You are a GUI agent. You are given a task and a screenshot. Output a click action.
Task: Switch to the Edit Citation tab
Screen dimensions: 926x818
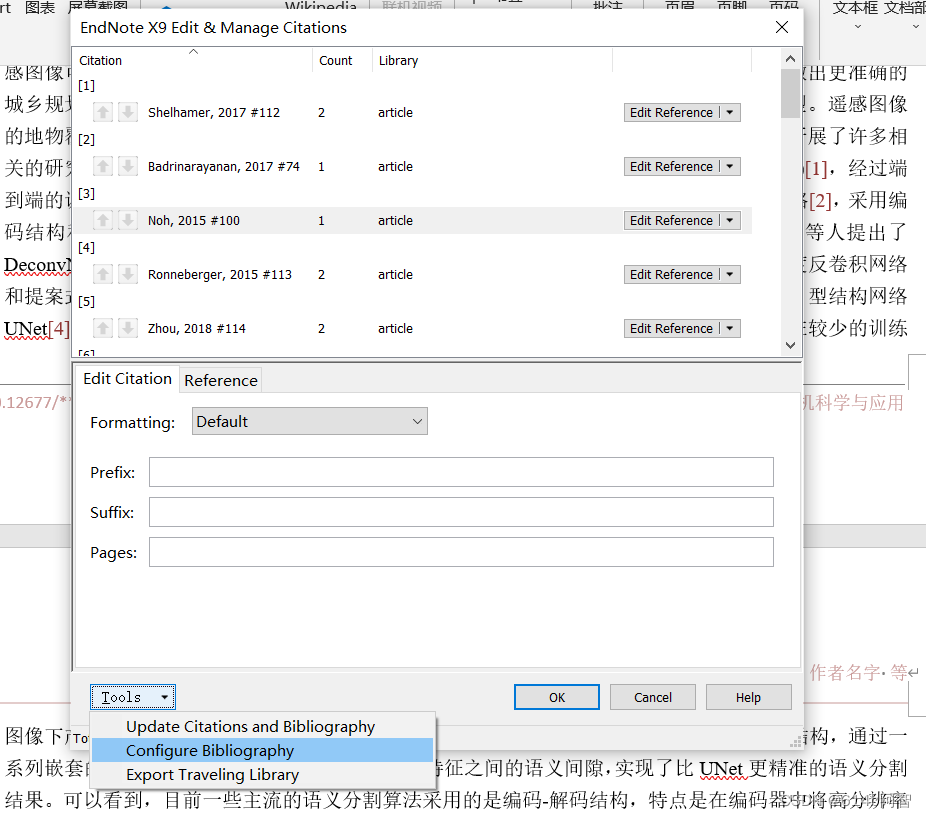click(x=127, y=379)
